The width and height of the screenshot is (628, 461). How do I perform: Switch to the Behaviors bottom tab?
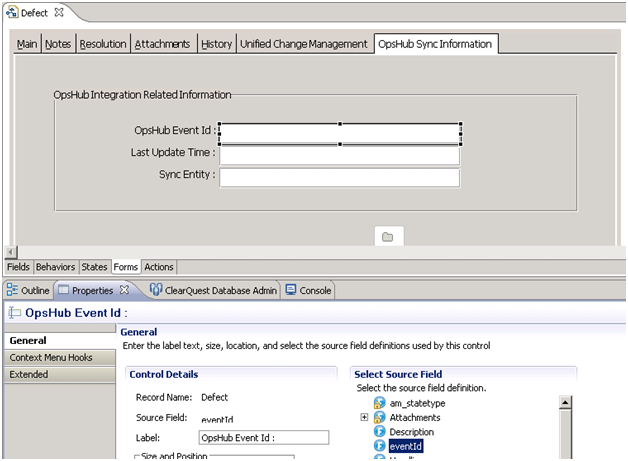(x=56, y=267)
